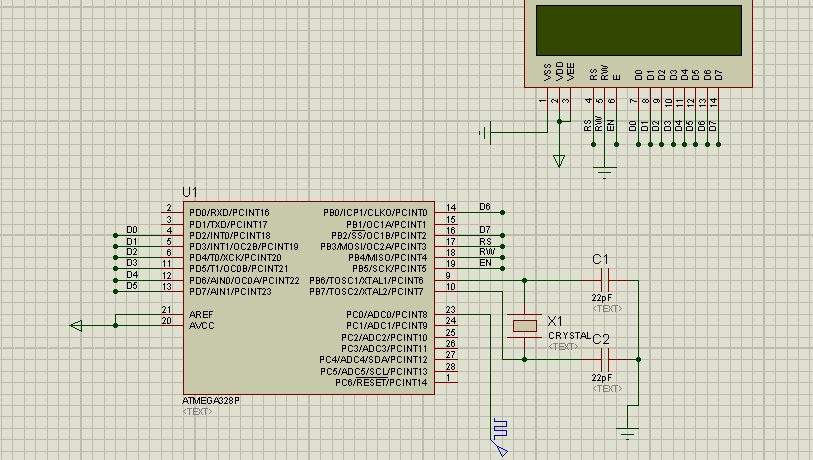813x460 pixels.
Task: Click the PB0/ICP1/CLKO/PCINT0 pin label
Action: point(374,213)
